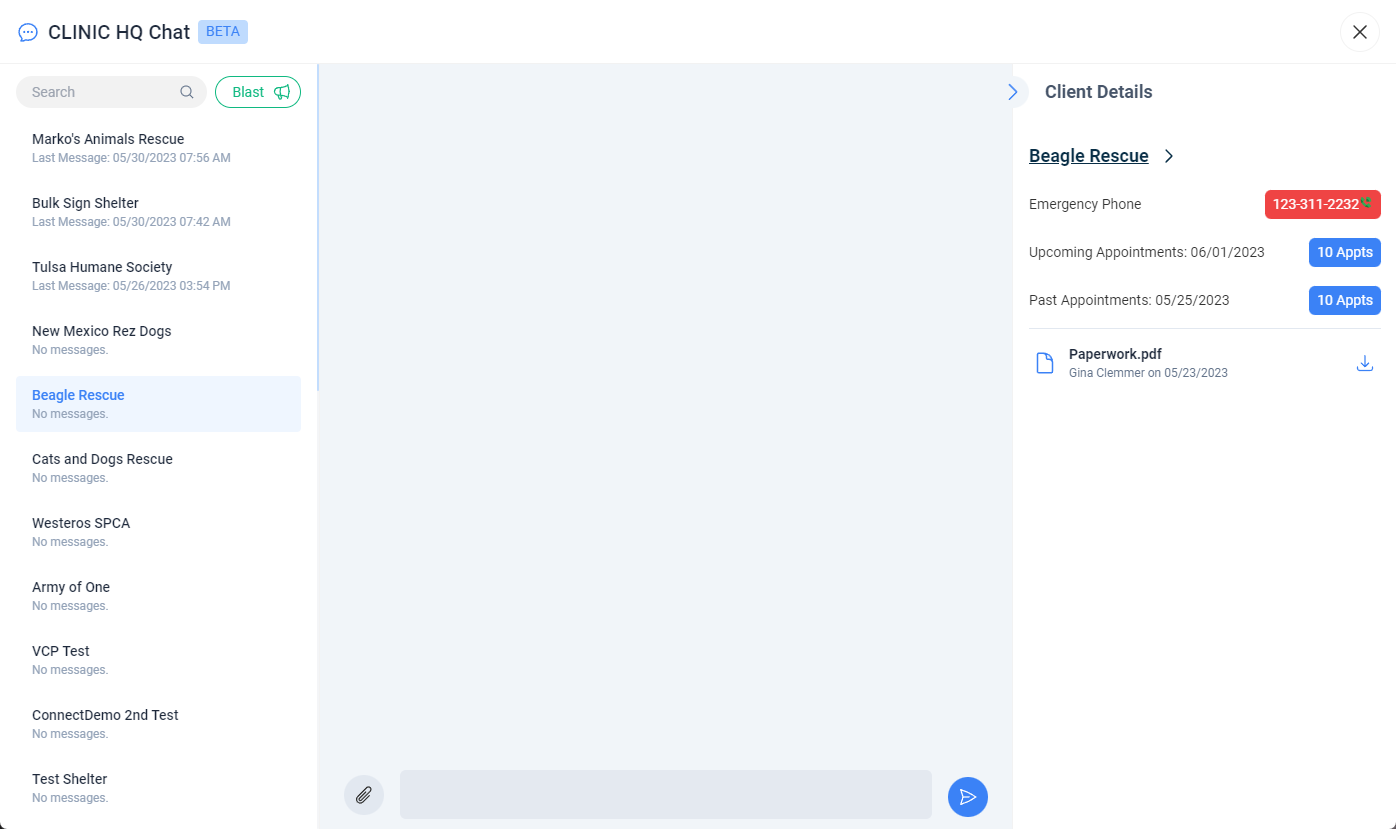Download the Paperwork.pdf file
The height and width of the screenshot is (829, 1396).
1364,364
